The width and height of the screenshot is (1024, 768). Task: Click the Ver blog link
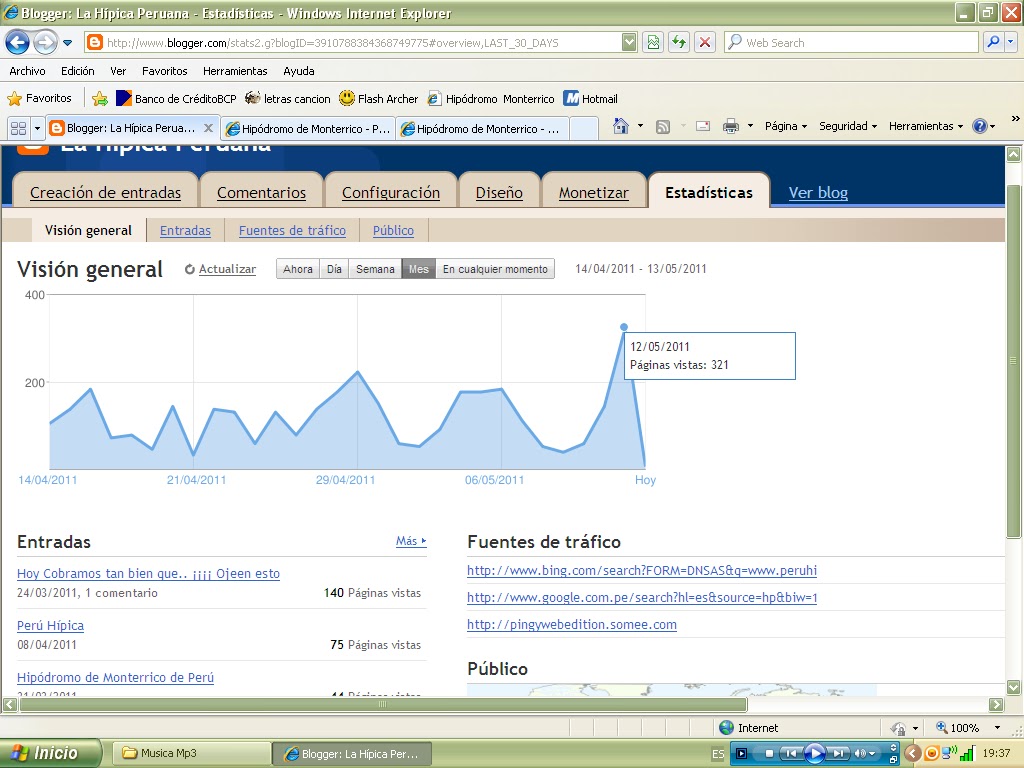(x=818, y=193)
